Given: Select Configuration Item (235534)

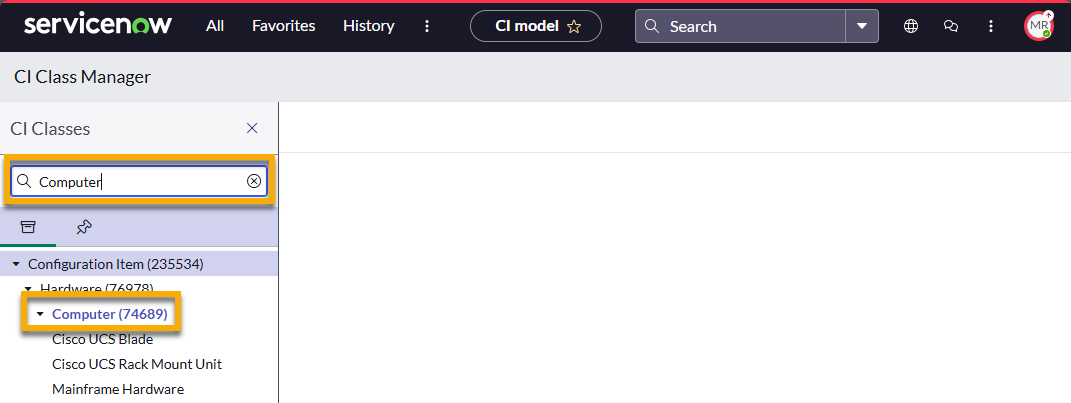Looking at the screenshot, I should pyautogui.click(x=115, y=264).
